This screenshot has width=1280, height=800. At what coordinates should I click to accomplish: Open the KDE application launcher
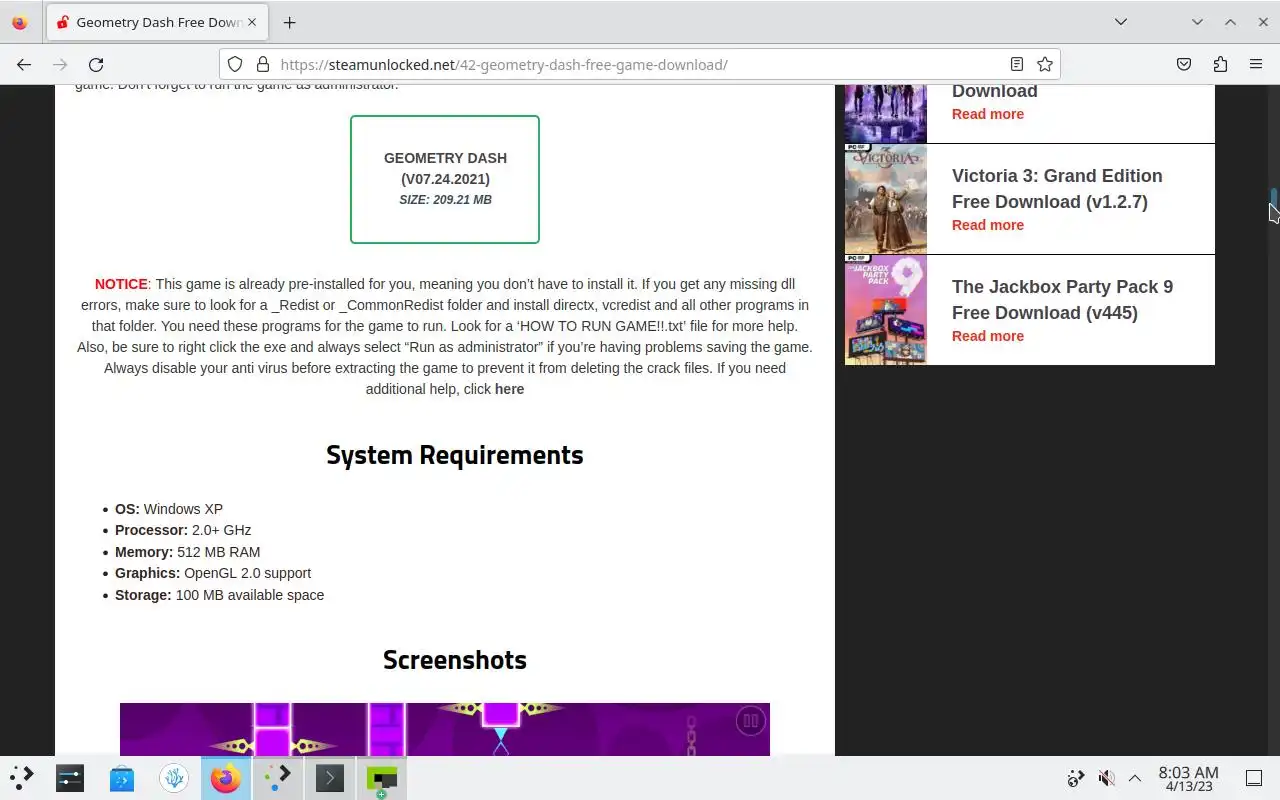tap(21, 778)
